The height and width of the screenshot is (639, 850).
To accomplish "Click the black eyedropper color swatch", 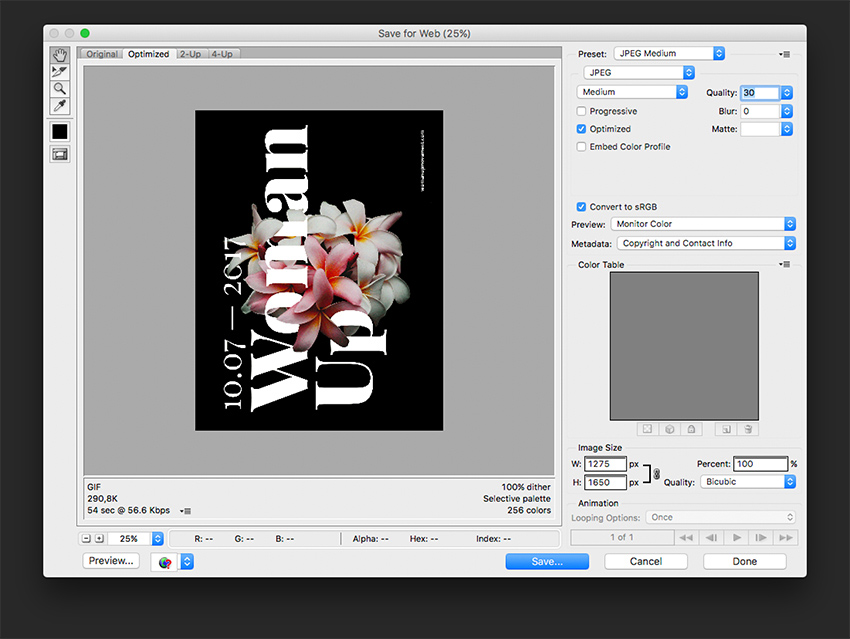I will [60, 132].
